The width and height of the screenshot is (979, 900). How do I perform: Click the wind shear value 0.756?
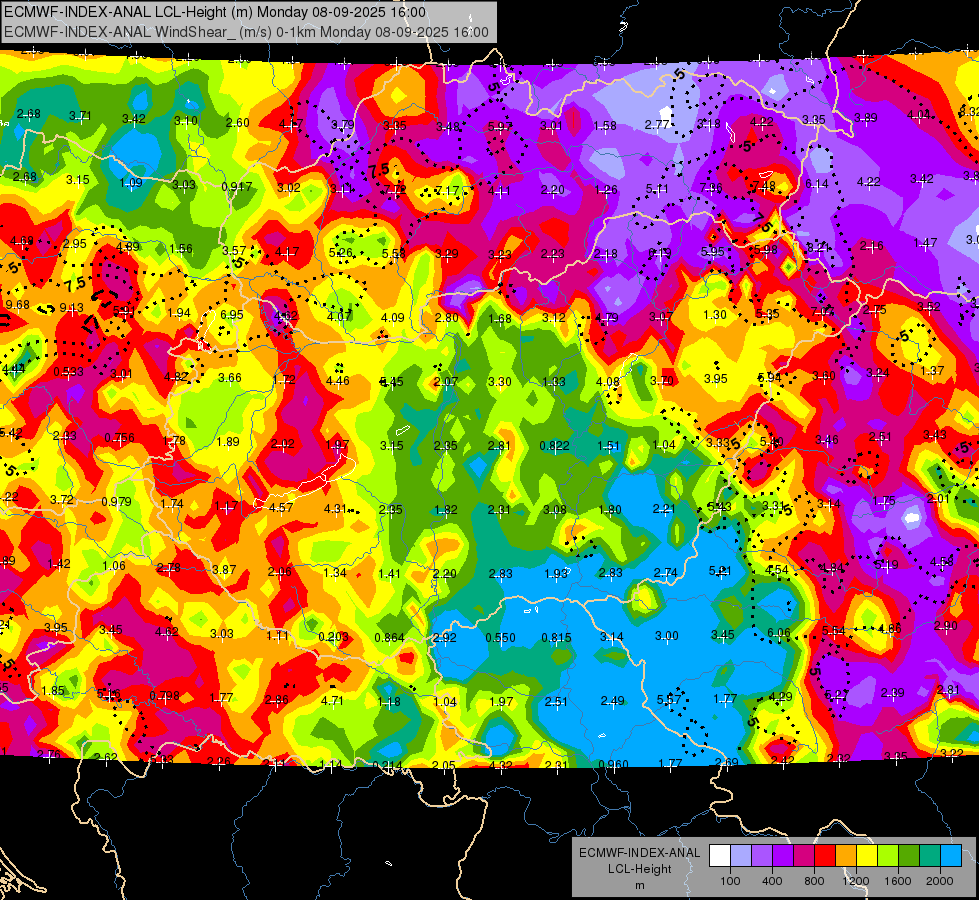119,437
